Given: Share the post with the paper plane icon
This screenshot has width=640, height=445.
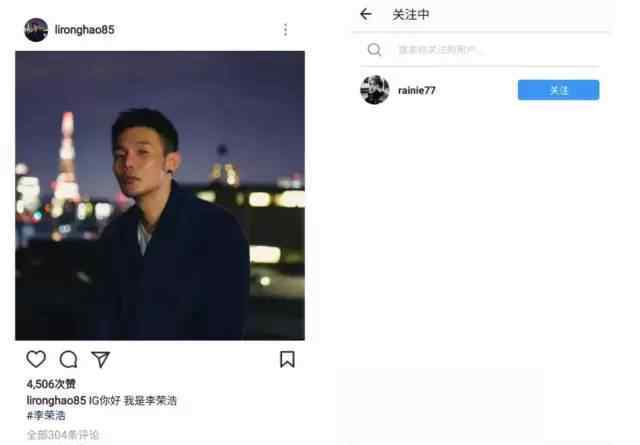Looking at the screenshot, I should click(x=100, y=359).
